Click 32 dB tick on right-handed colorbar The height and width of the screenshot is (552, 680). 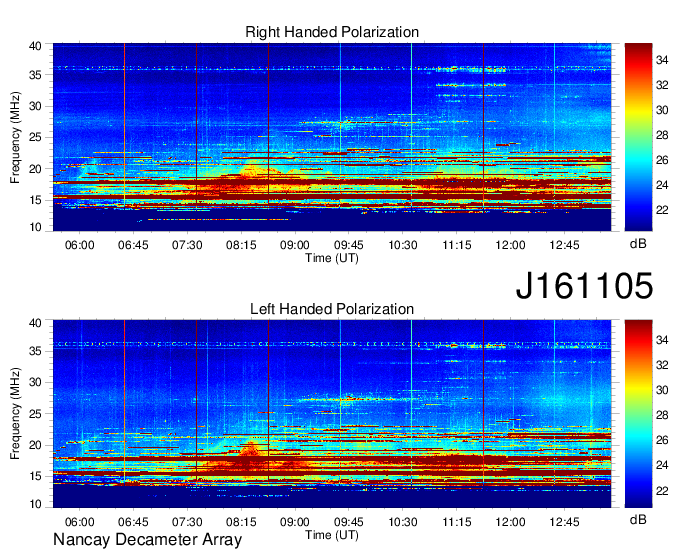[662, 85]
